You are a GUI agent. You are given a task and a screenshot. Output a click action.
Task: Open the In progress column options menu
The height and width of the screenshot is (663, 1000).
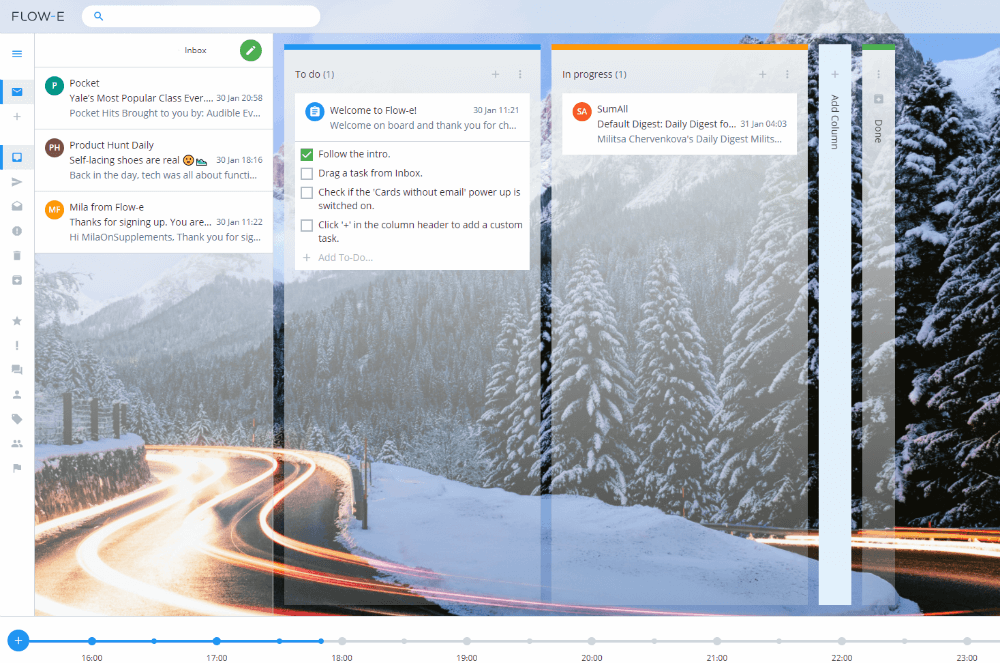[x=786, y=74]
